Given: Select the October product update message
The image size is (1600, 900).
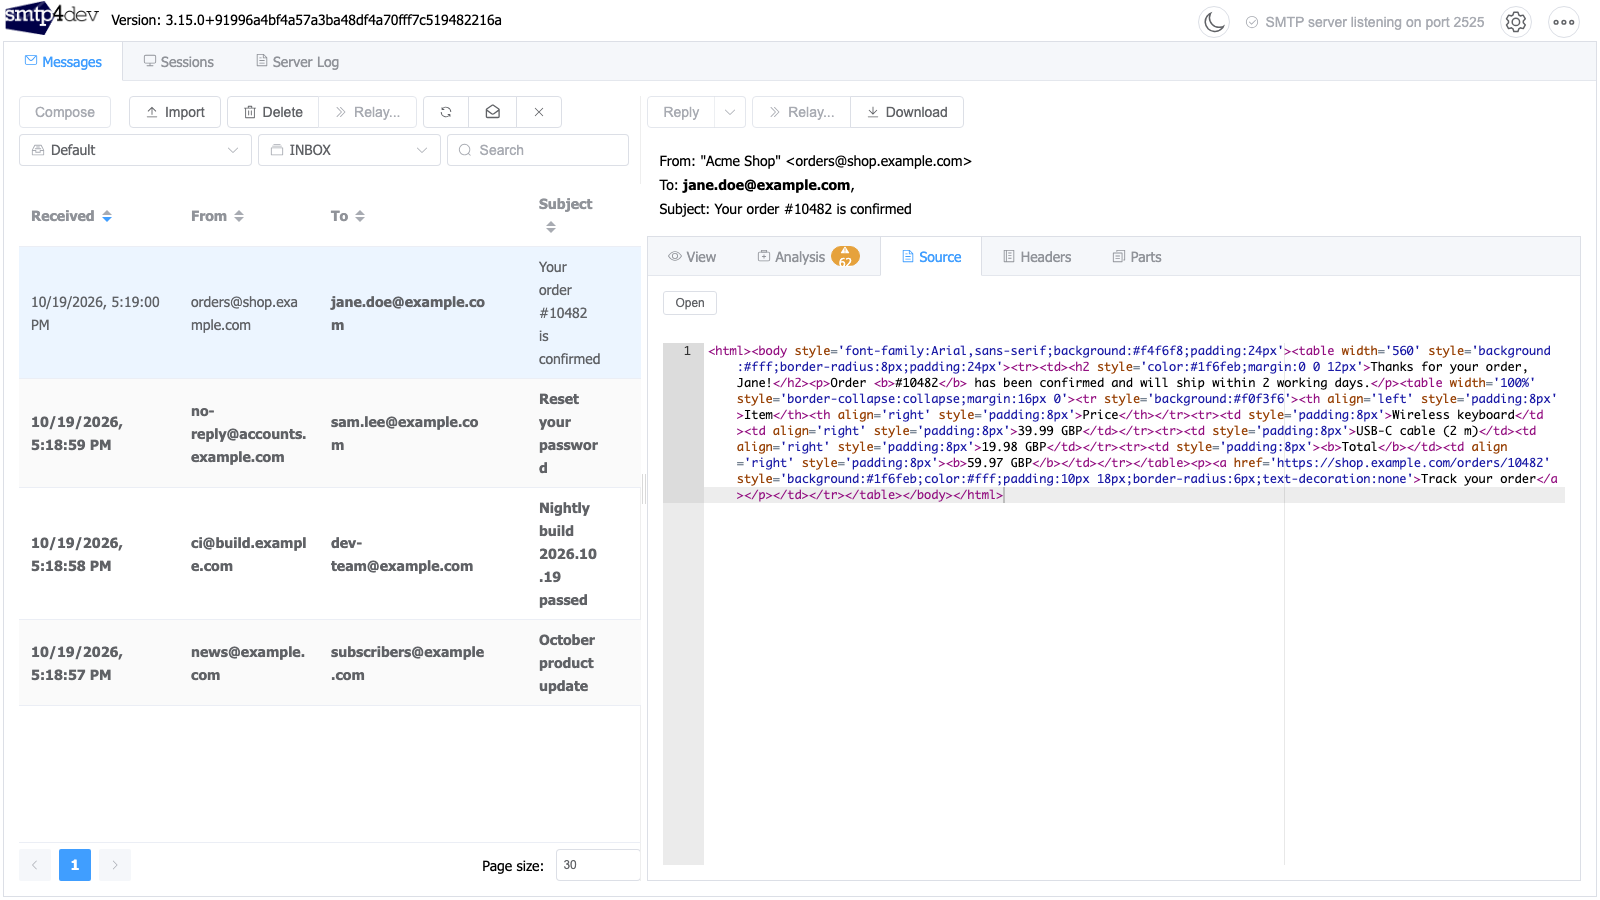Looking at the screenshot, I should 329,663.
